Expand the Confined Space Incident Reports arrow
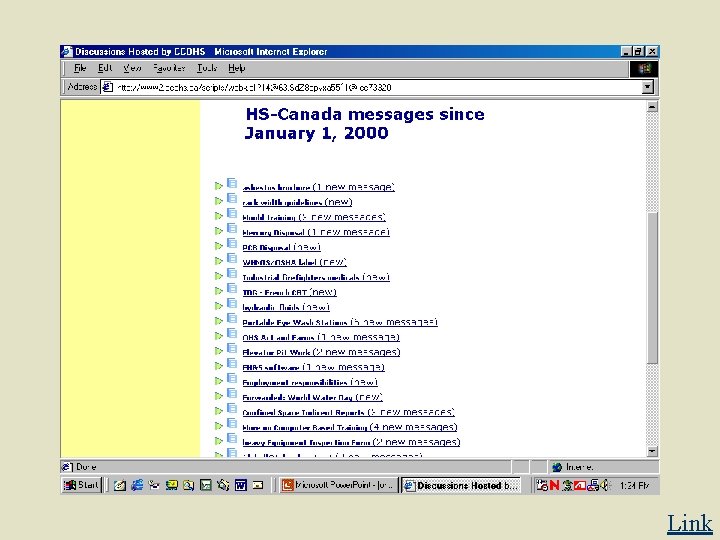The image size is (720, 540). (219, 411)
